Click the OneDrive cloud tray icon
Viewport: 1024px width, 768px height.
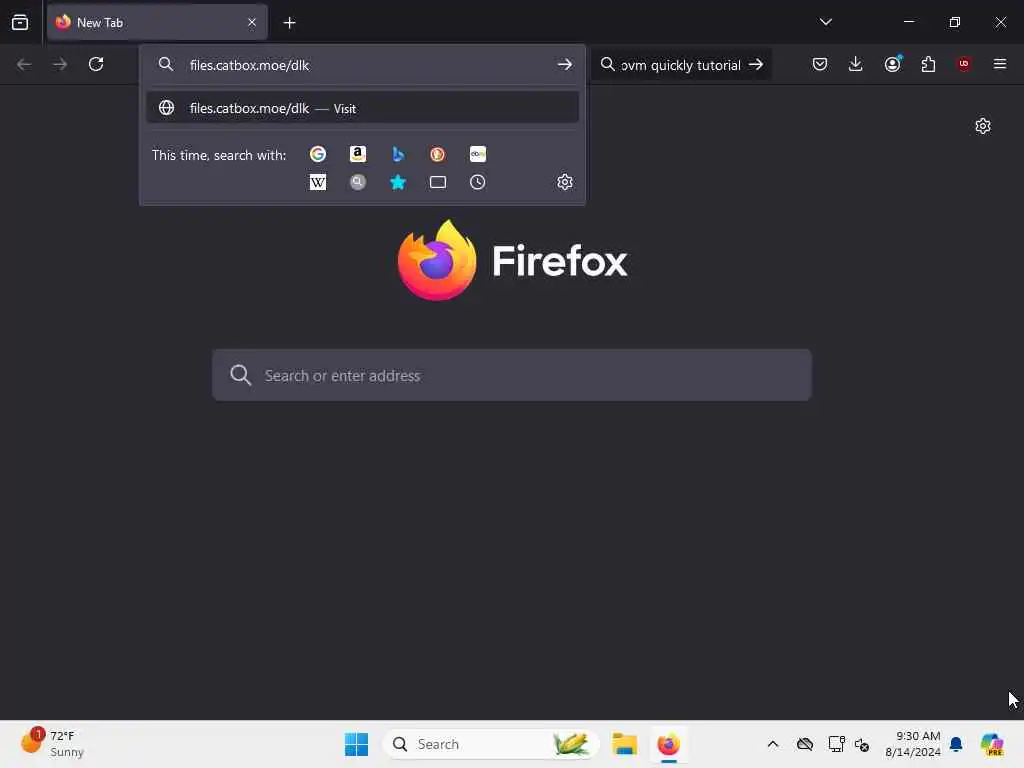point(805,744)
